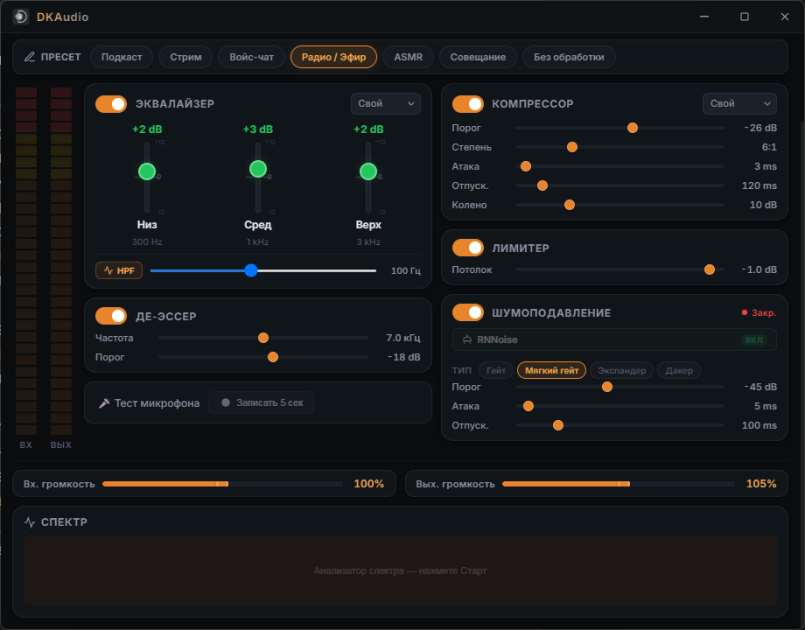805x630 pixels.
Task: Toggle the Компрессор switch
Action: click(468, 104)
